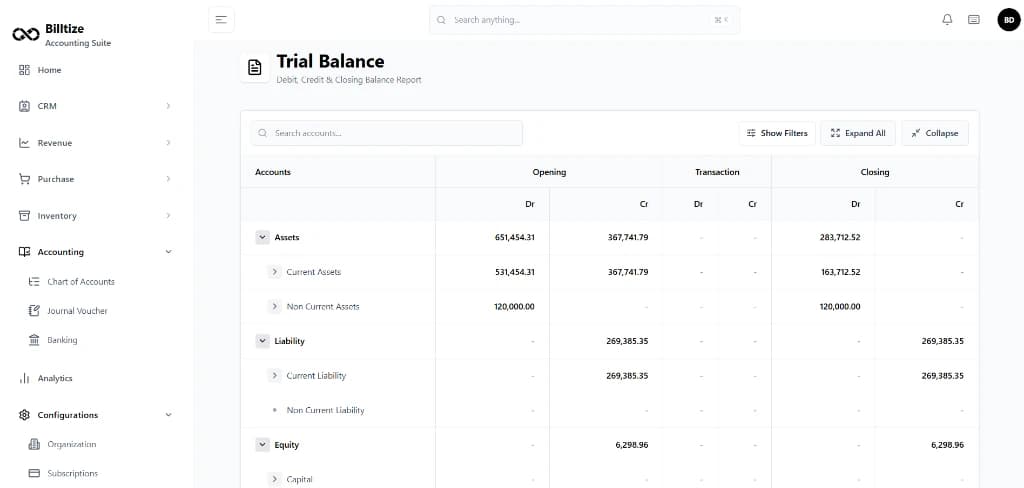Click the Trial Balance document icon
Viewport: 1024px width, 488px height.
click(x=255, y=67)
